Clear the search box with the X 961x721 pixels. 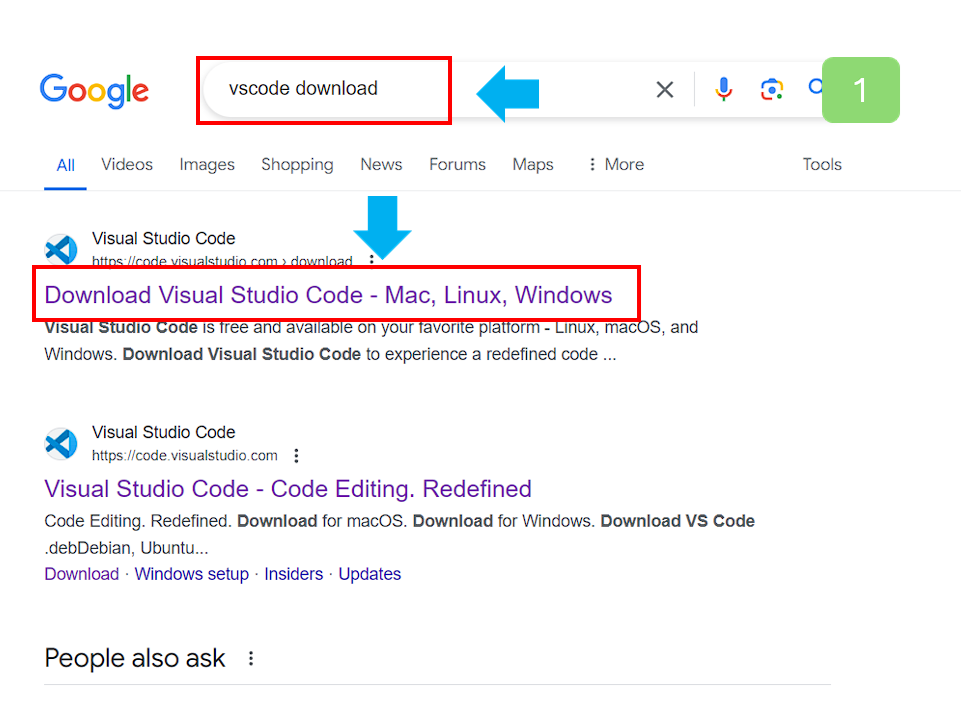pyautogui.click(x=664, y=89)
